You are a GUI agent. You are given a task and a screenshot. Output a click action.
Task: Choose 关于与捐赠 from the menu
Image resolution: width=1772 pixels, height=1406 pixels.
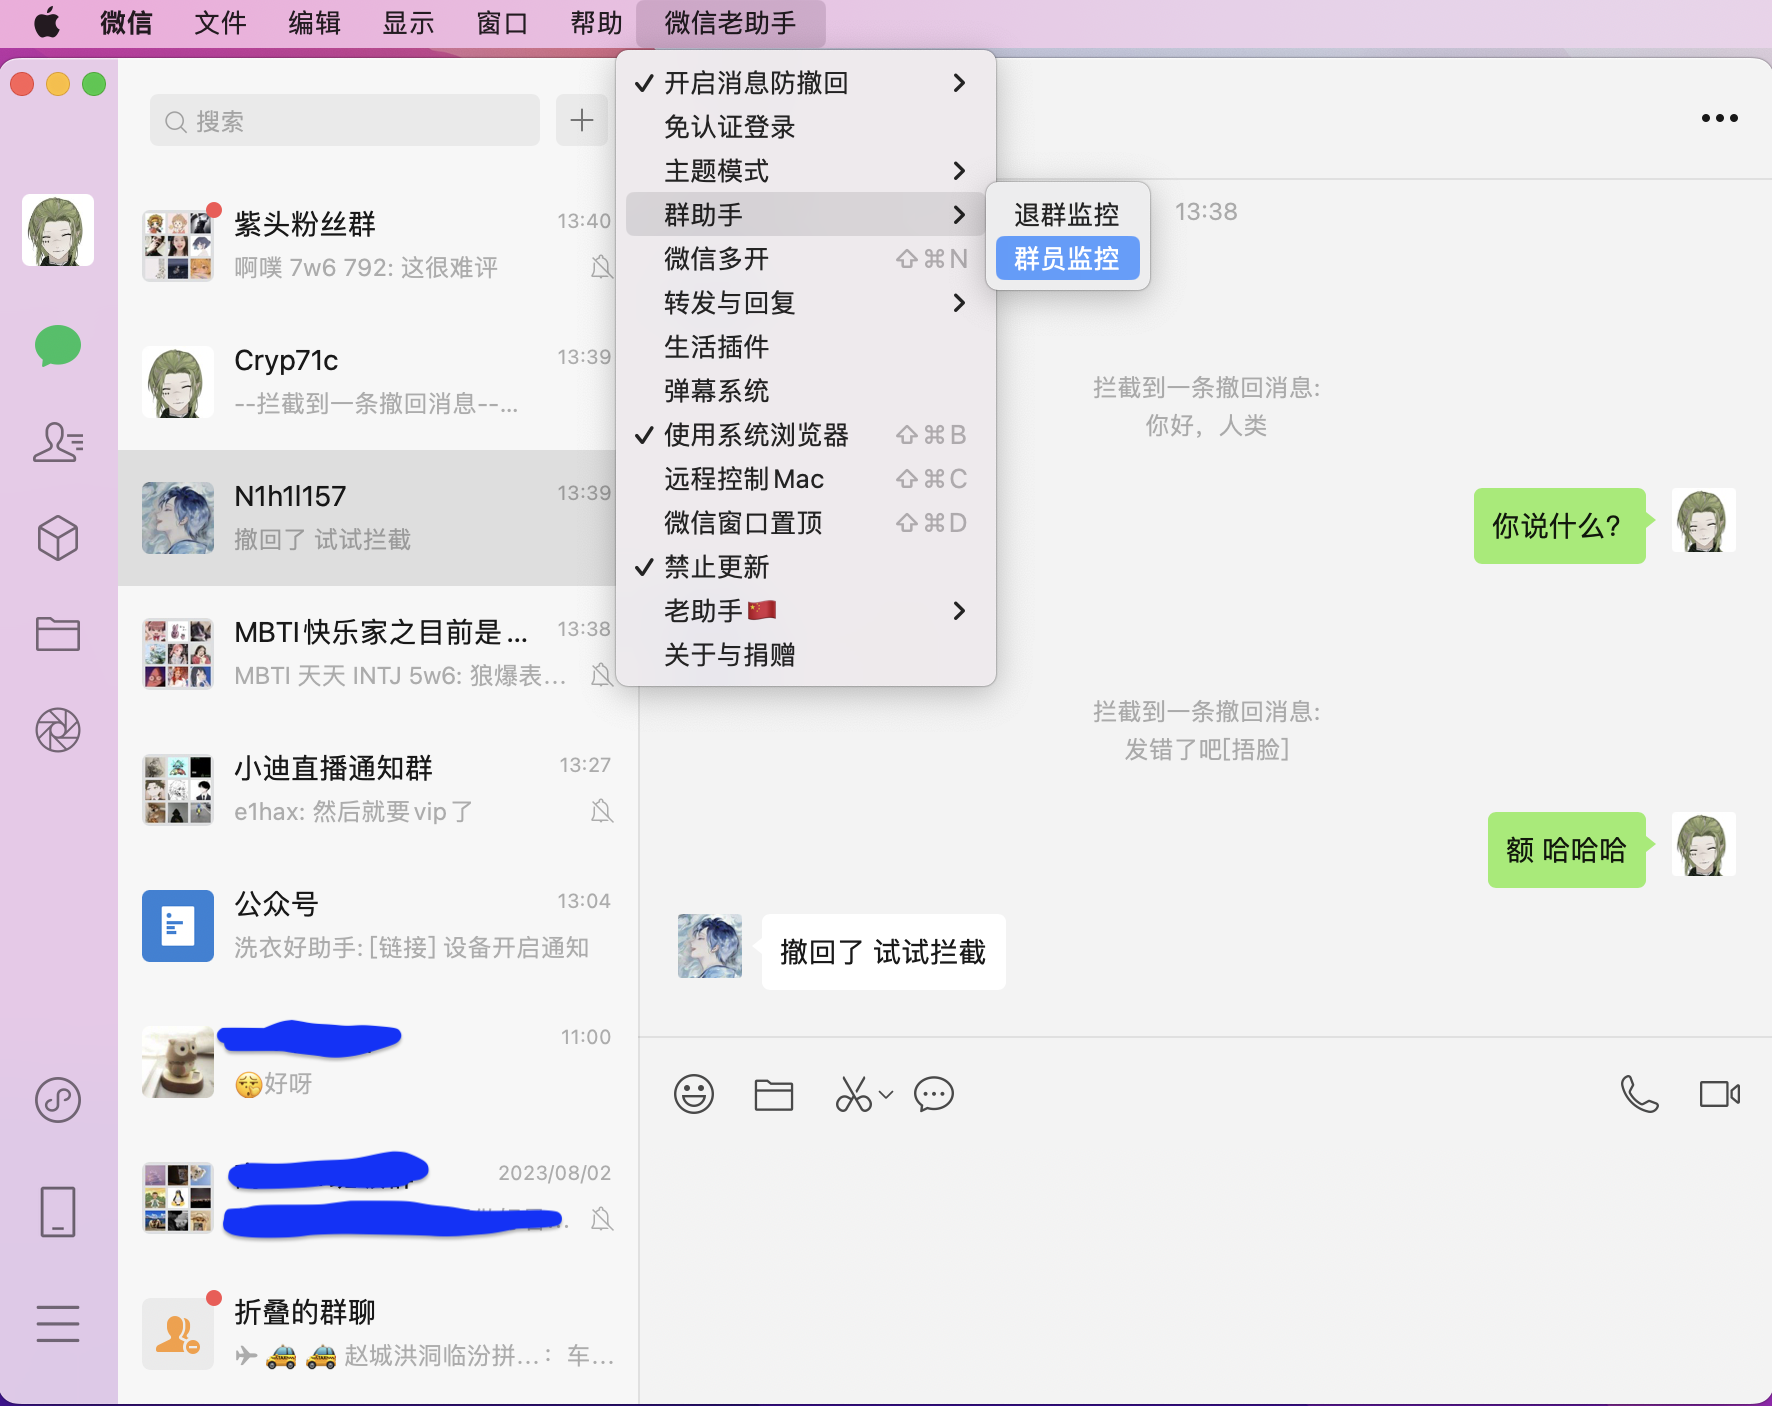point(729,655)
